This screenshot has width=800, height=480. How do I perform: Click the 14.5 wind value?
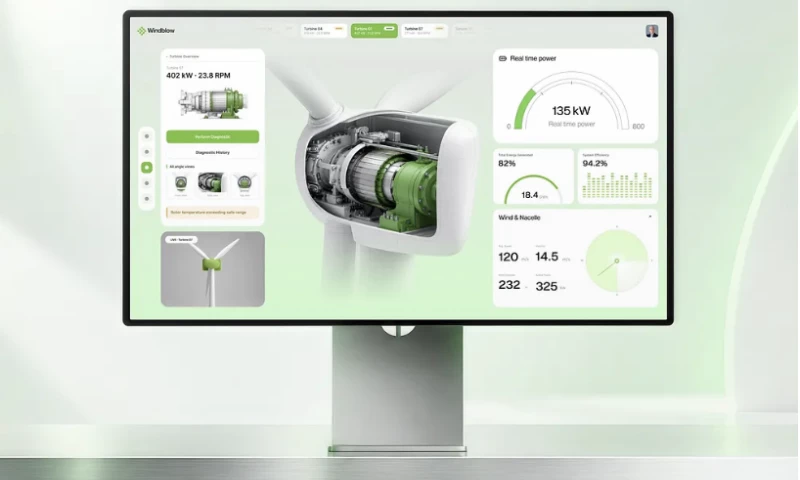click(546, 257)
